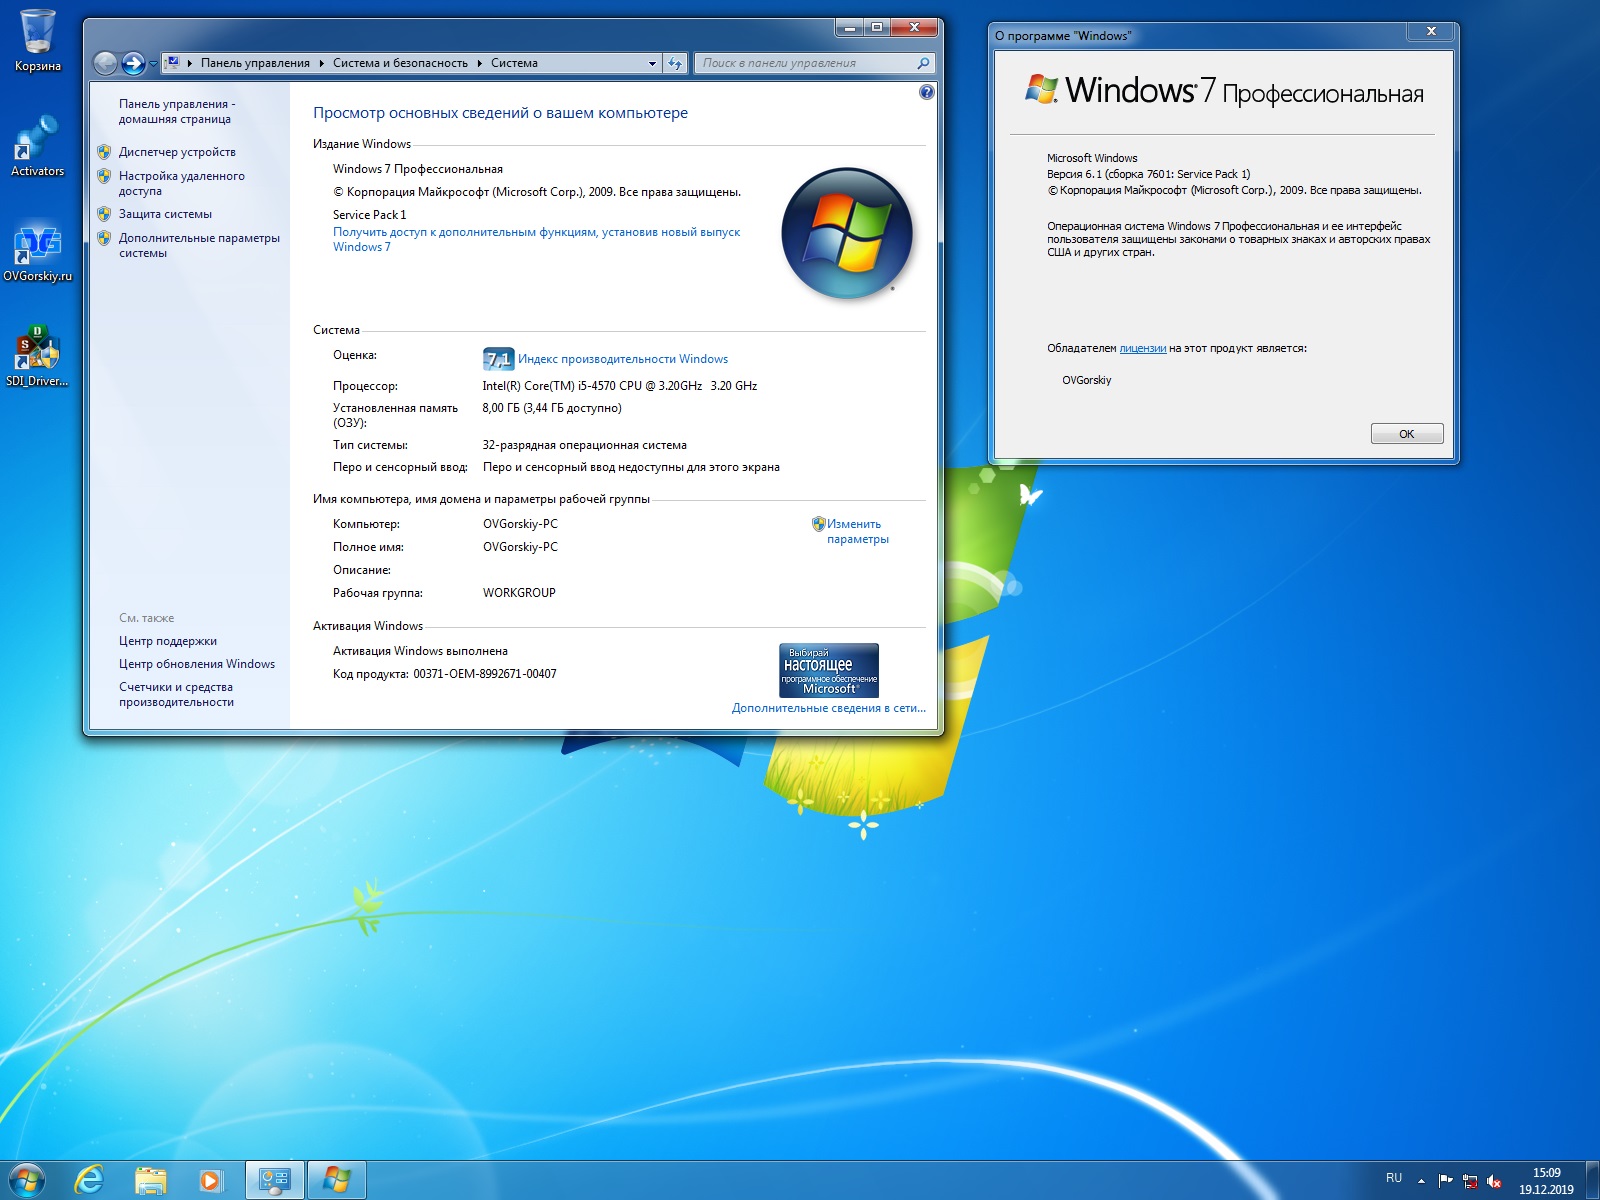Click 'Изменить параметры' link
1600x1200 pixels.
click(857, 531)
